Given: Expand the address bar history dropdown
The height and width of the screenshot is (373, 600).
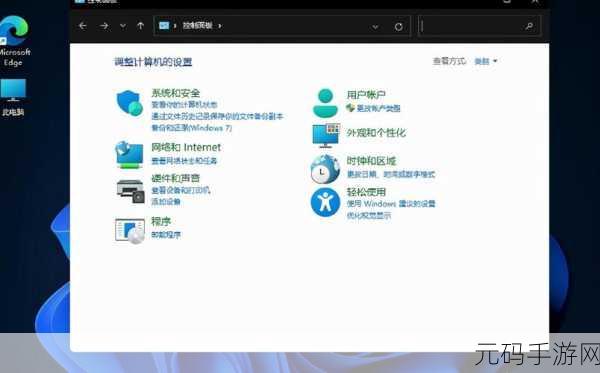Looking at the screenshot, I should pos(375,26).
